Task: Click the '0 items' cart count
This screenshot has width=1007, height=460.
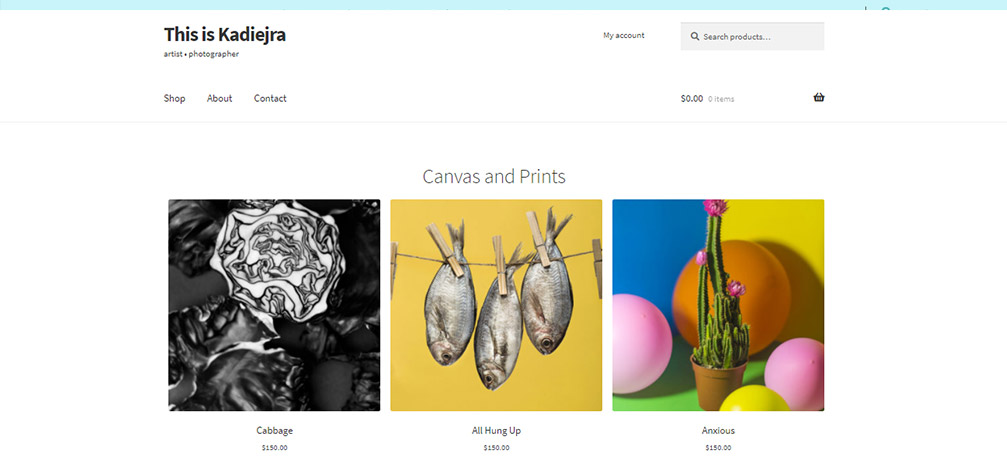Action: coord(721,99)
